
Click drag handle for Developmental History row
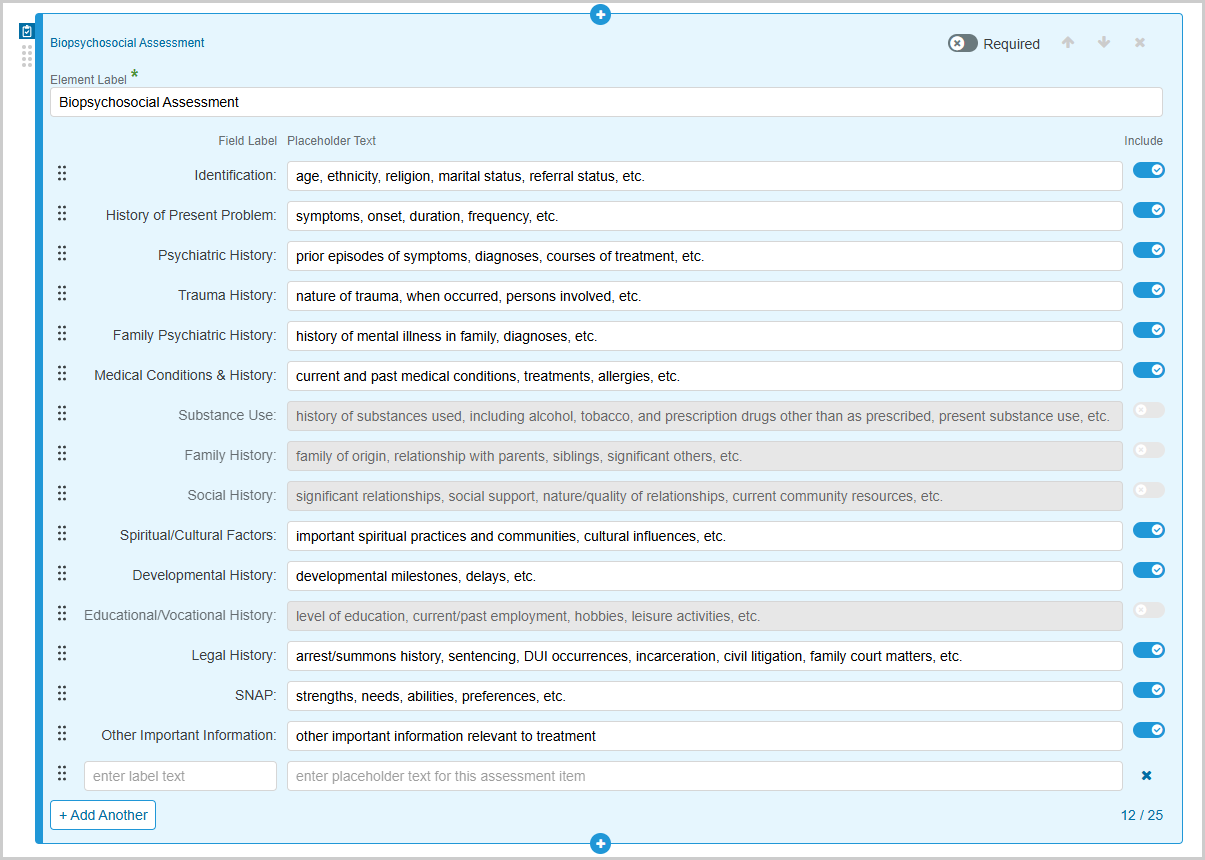click(62, 573)
